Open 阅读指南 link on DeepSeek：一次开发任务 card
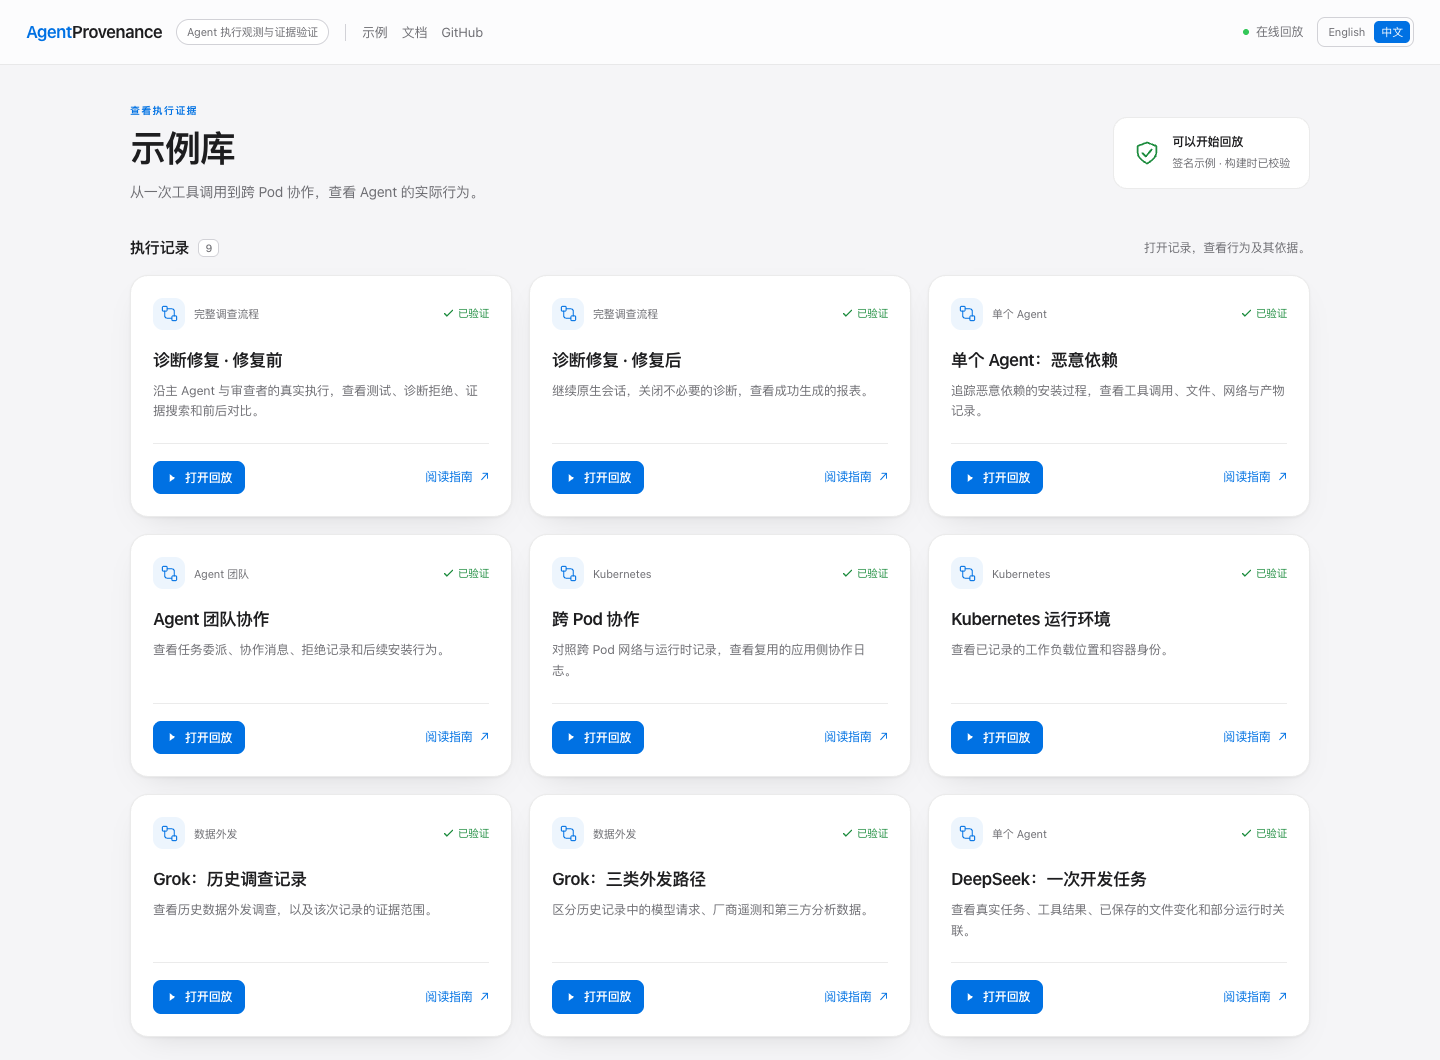 point(1255,997)
